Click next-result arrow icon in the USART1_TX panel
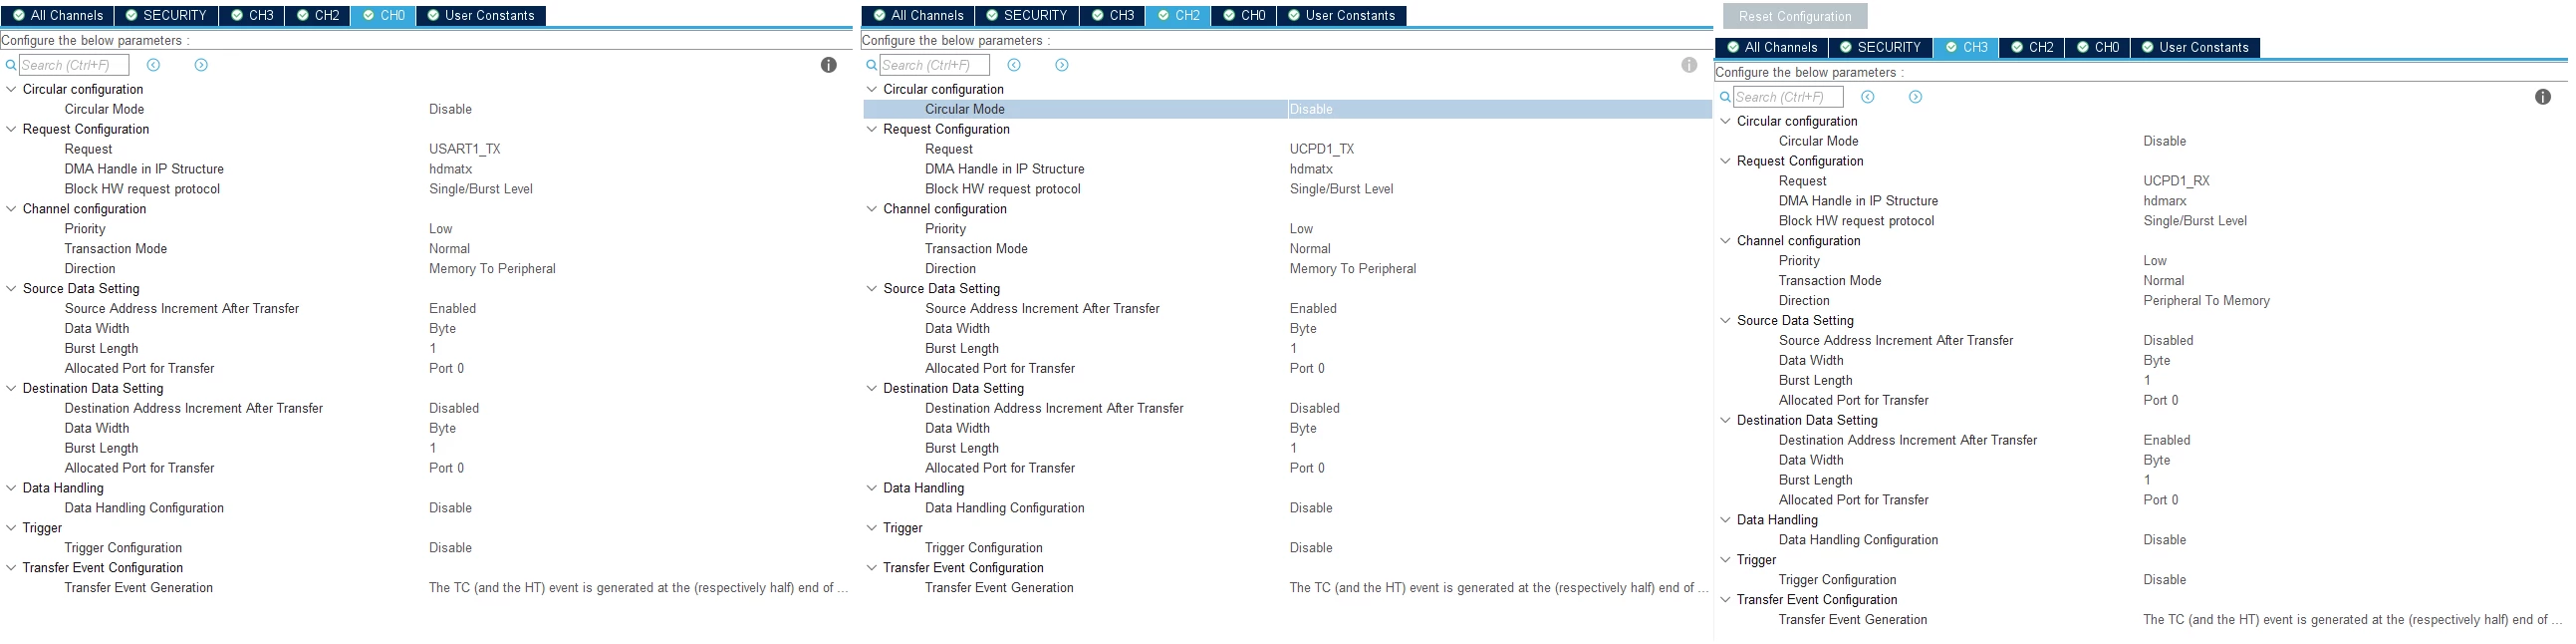This screenshot has height=644, width=2576. click(x=201, y=65)
